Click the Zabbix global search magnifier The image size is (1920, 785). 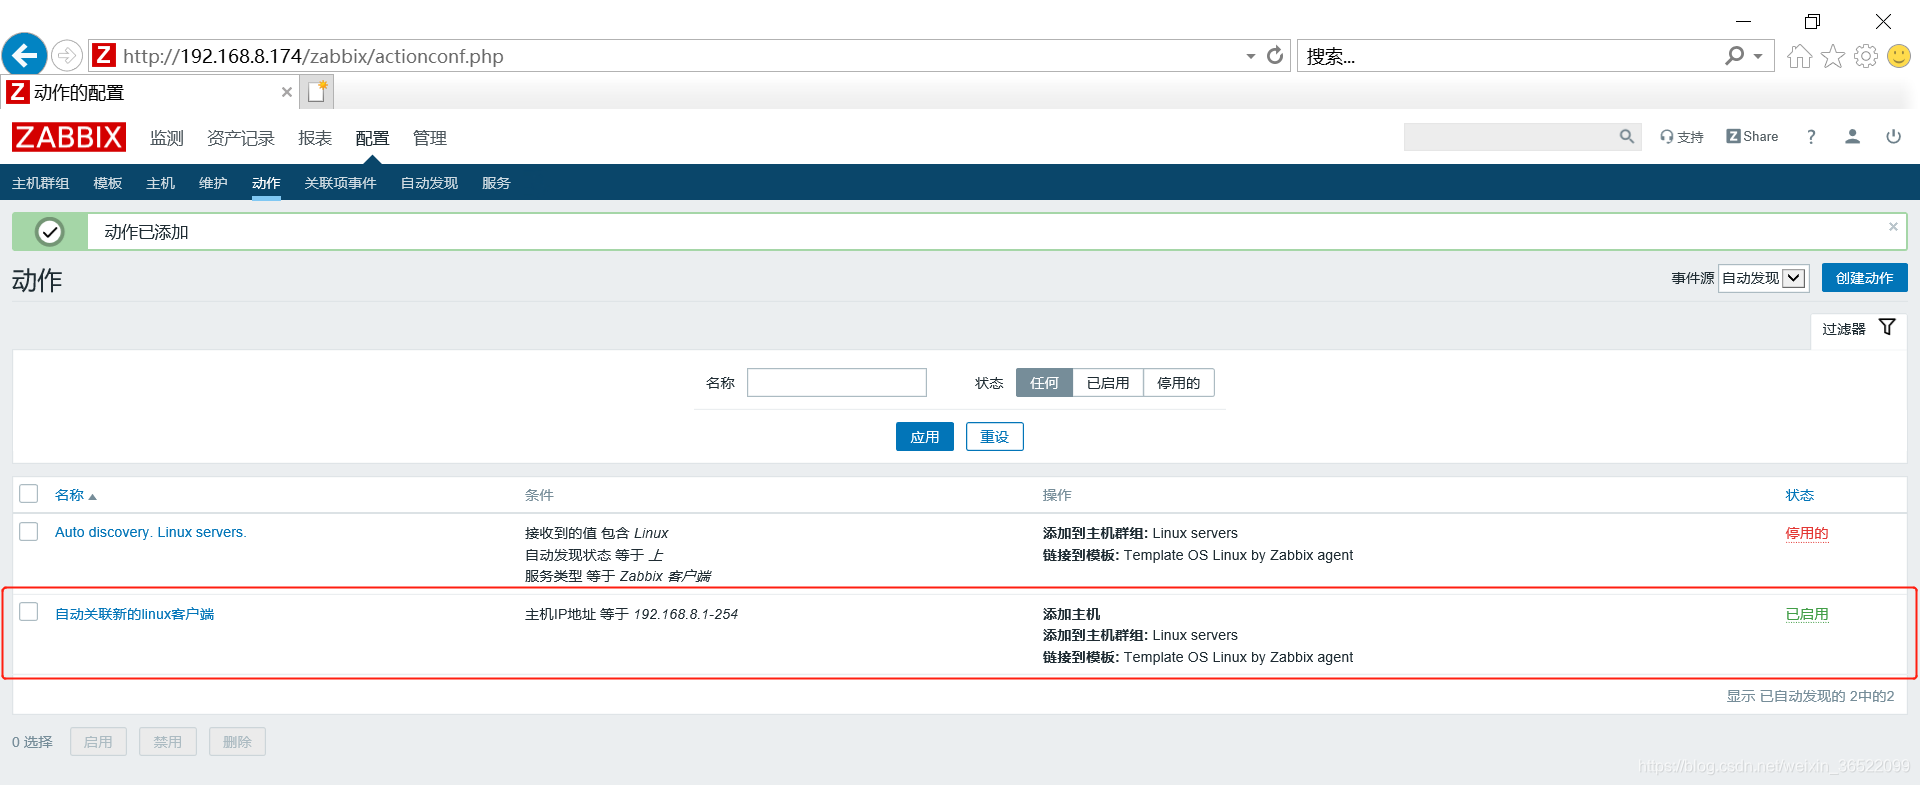[1627, 137]
